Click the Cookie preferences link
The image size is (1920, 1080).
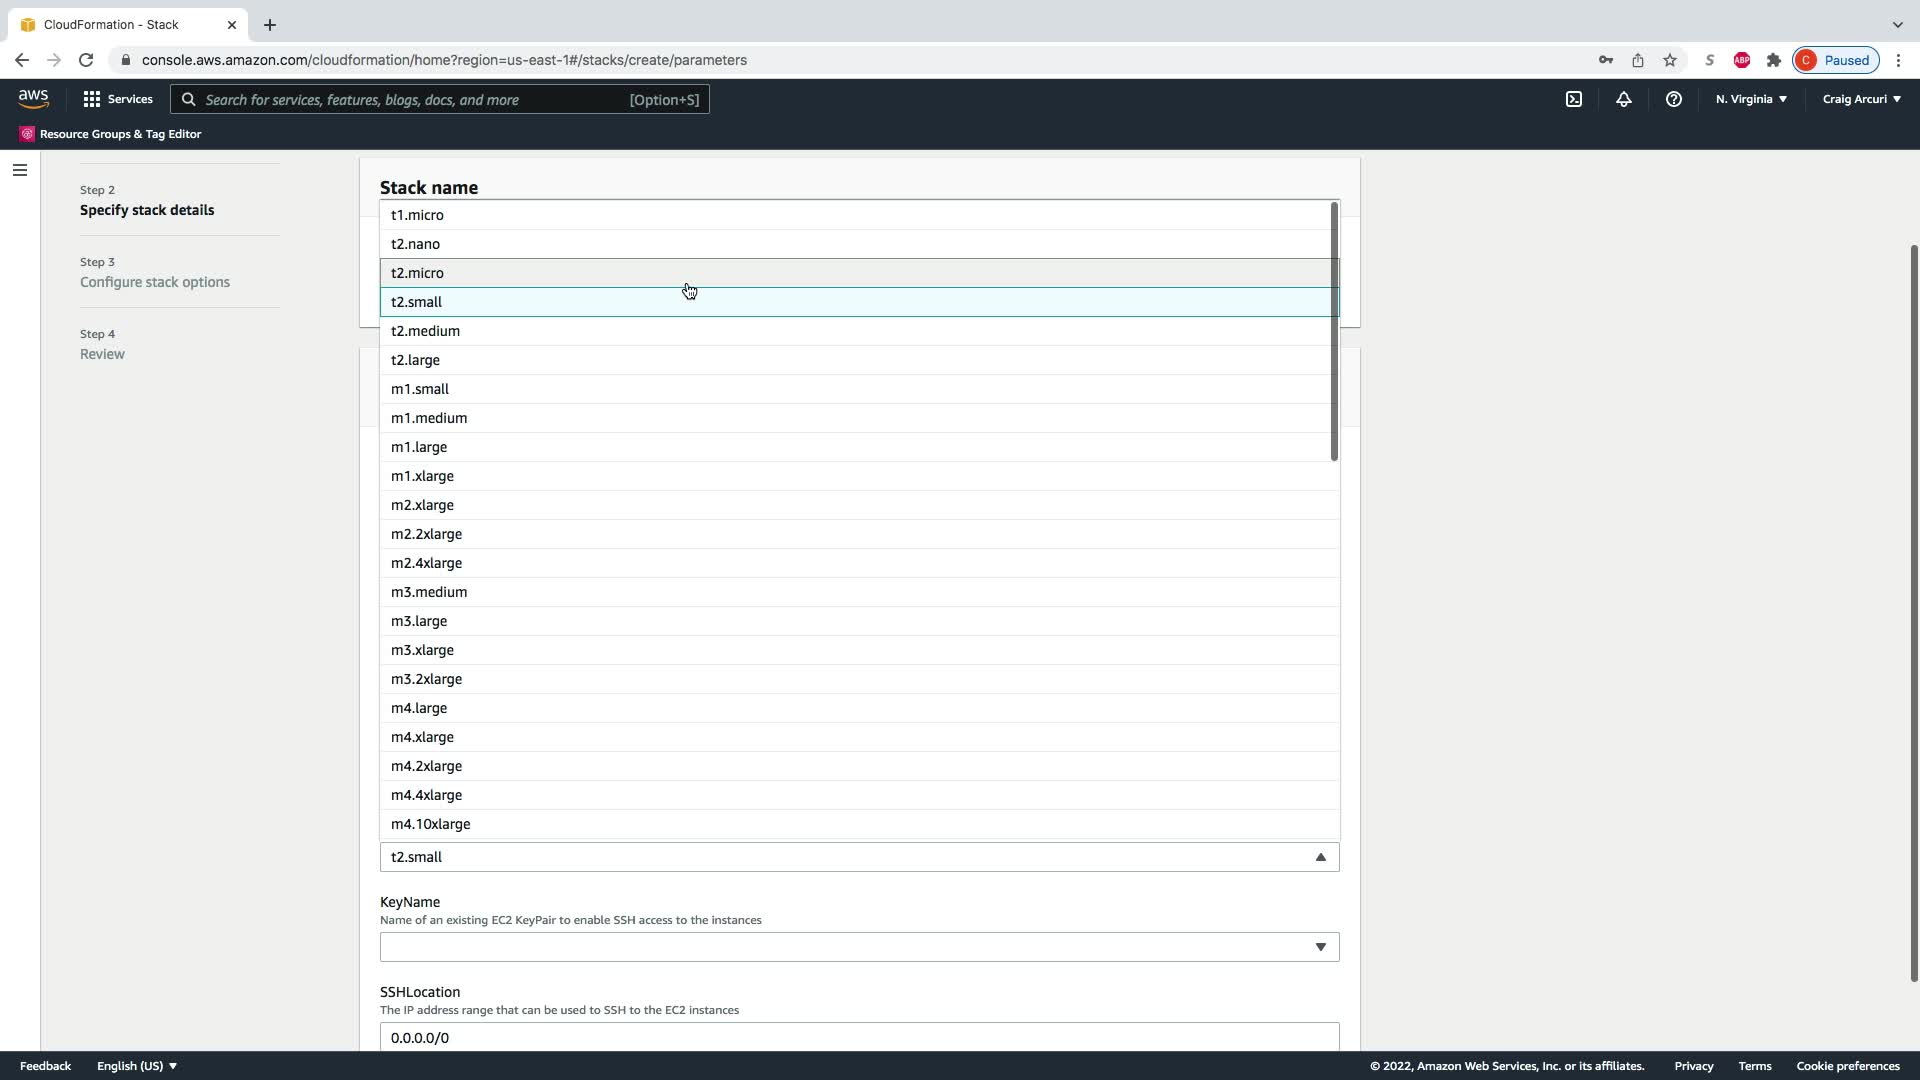1847,1066
